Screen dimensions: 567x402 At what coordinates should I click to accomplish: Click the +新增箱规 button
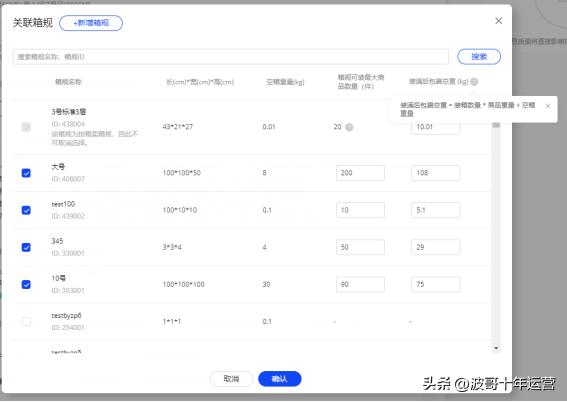tap(91, 23)
